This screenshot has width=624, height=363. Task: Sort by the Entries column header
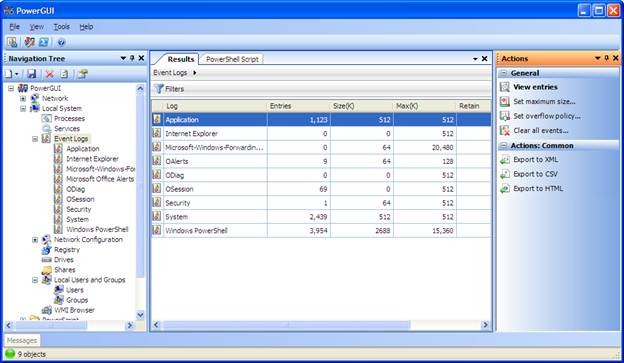click(x=298, y=106)
